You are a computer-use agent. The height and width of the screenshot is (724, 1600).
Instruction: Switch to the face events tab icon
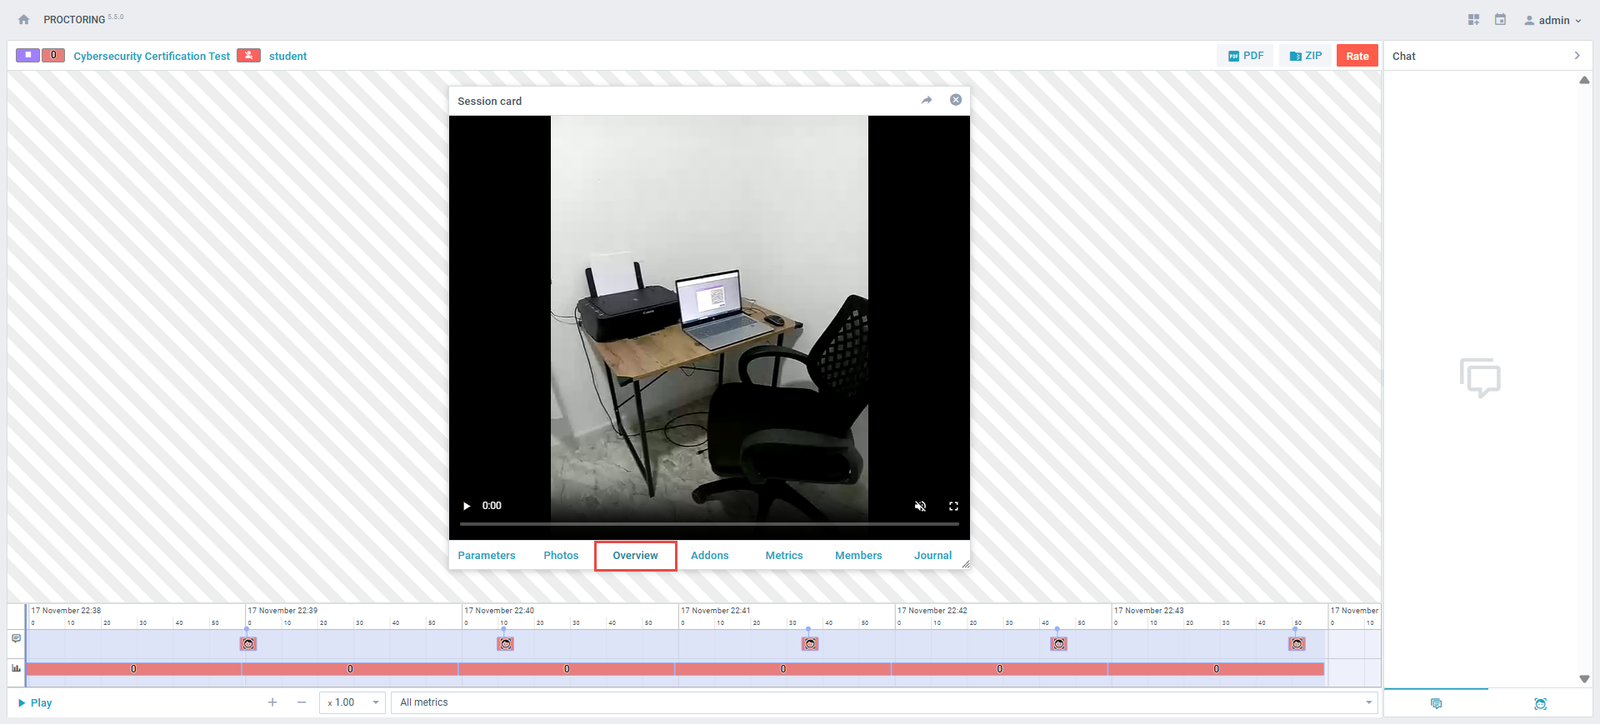pos(1540,704)
